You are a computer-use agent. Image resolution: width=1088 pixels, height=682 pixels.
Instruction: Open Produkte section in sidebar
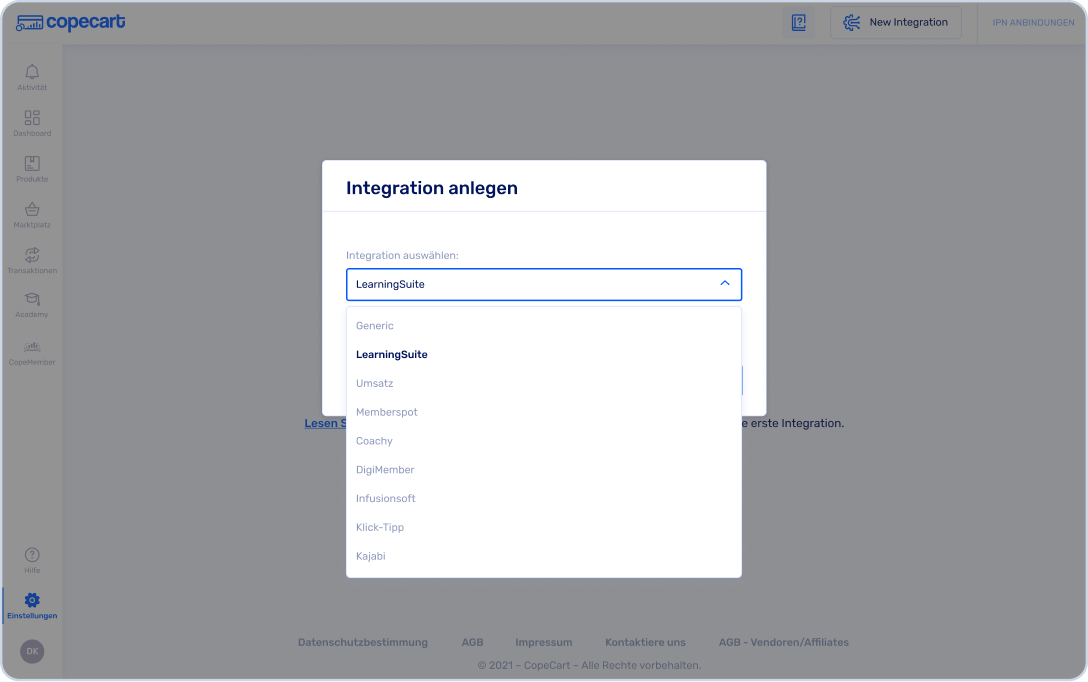(32, 169)
